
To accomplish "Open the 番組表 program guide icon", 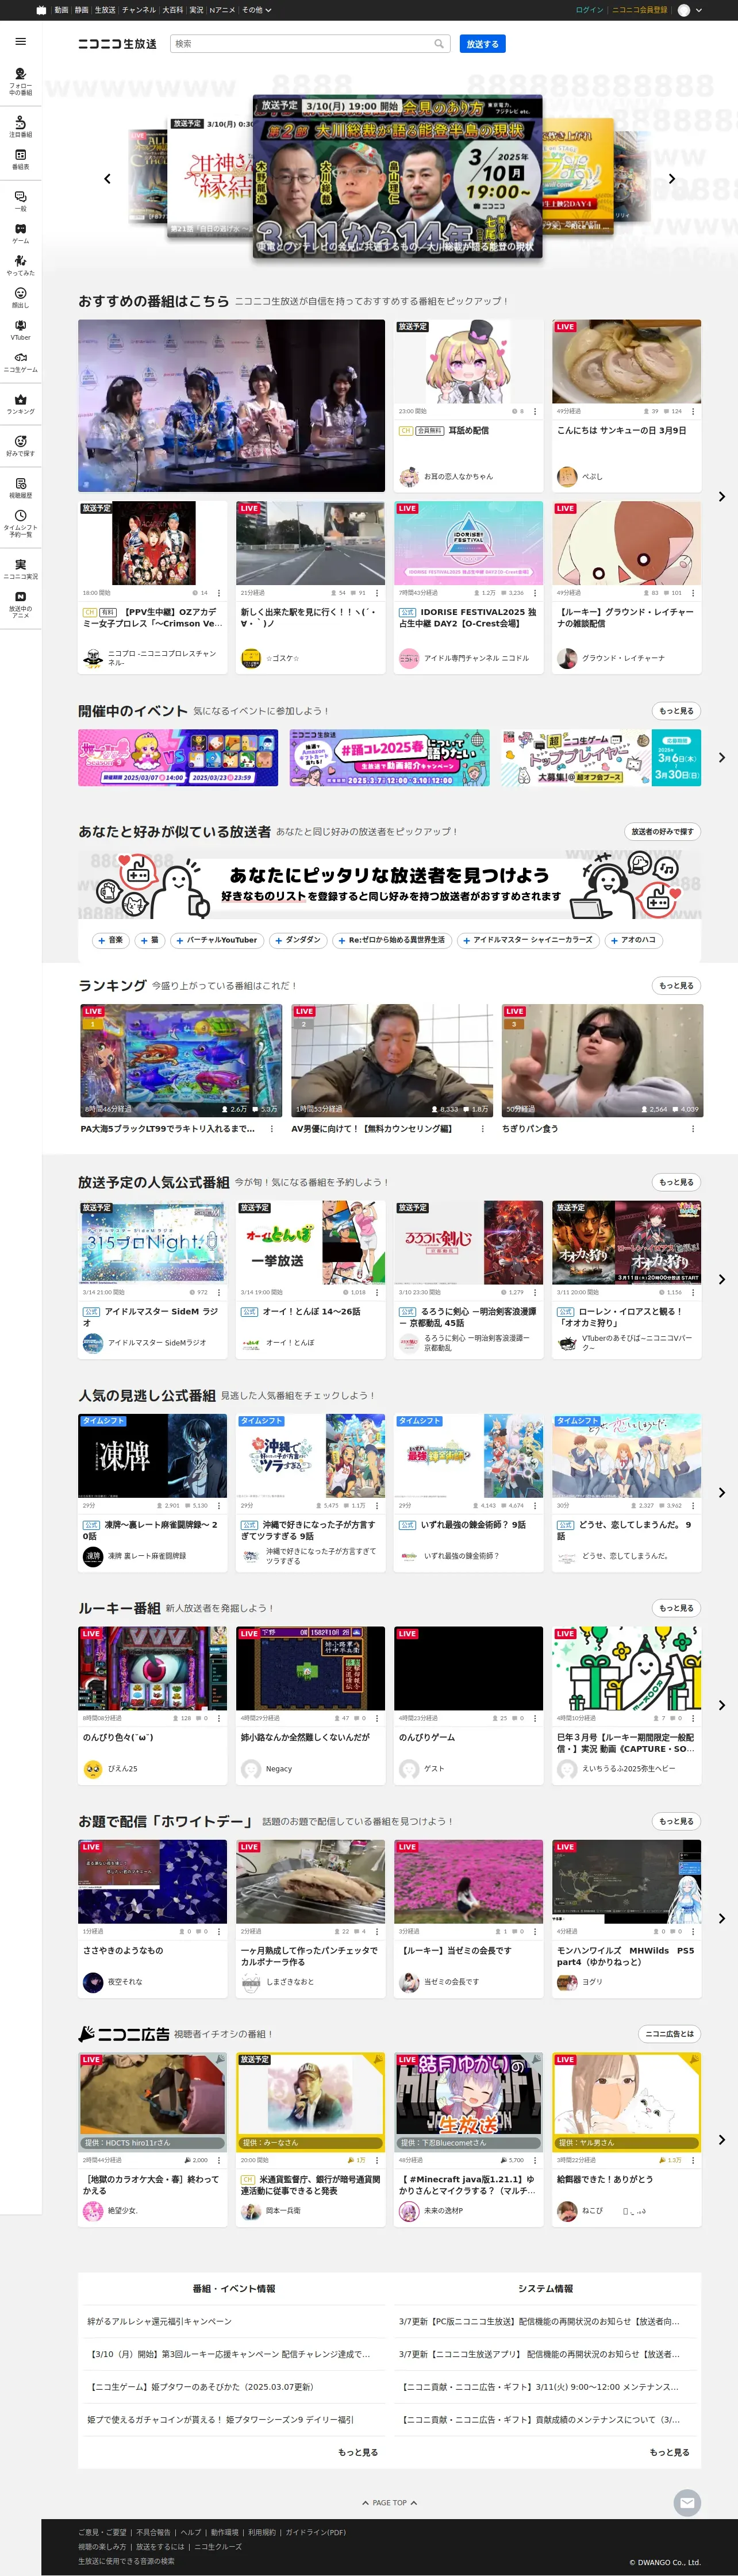I will click(20, 160).
